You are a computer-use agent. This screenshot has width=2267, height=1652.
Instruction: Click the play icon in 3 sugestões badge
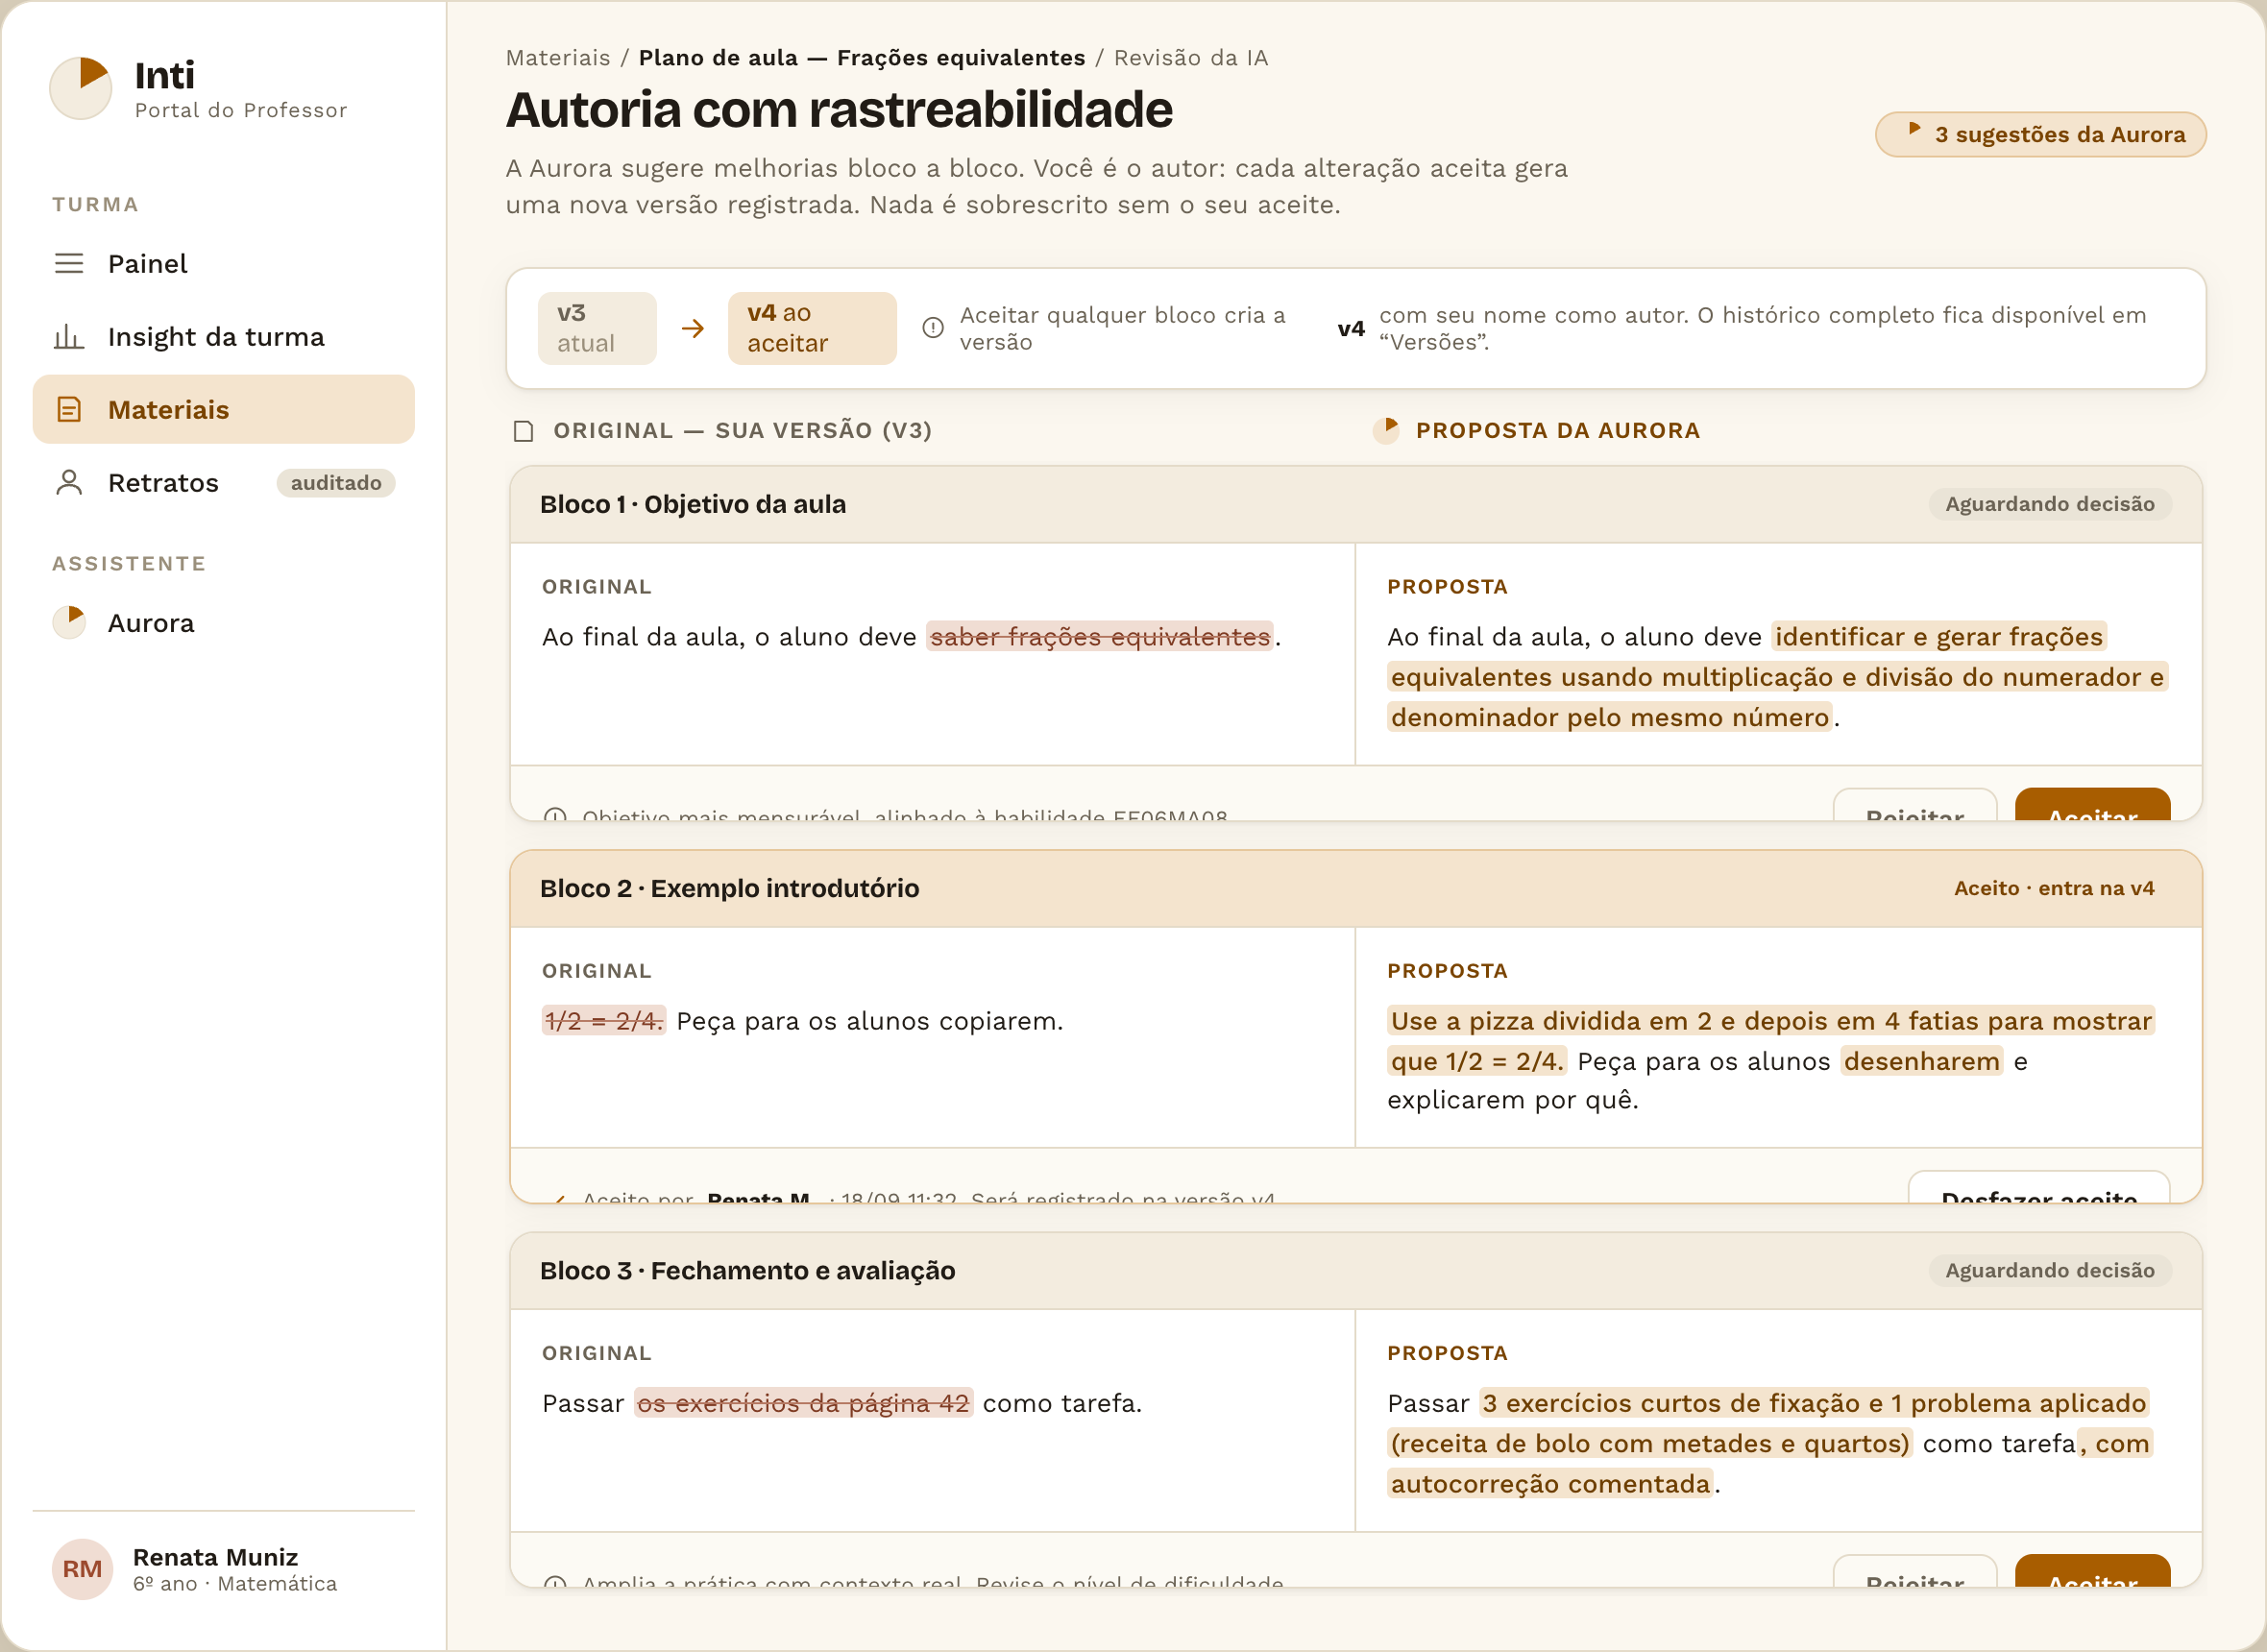click(x=1914, y=129)
